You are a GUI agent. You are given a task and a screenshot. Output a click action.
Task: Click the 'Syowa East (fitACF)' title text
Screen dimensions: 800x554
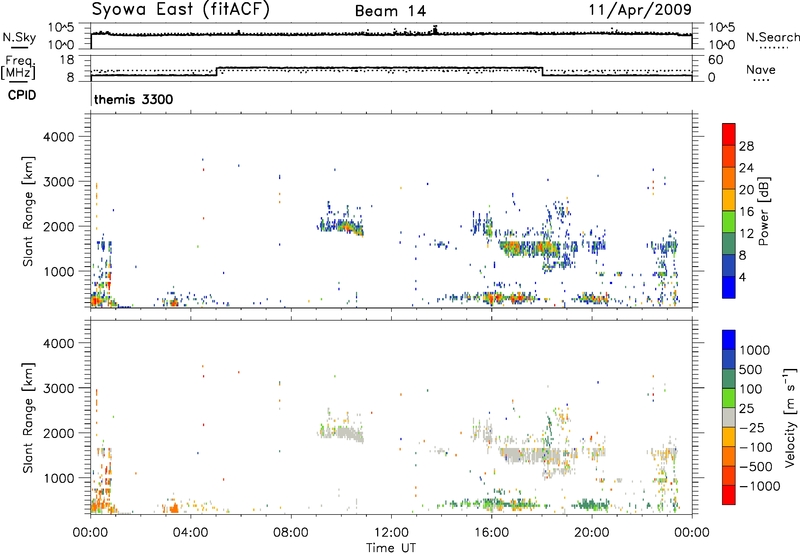(181, 9)
